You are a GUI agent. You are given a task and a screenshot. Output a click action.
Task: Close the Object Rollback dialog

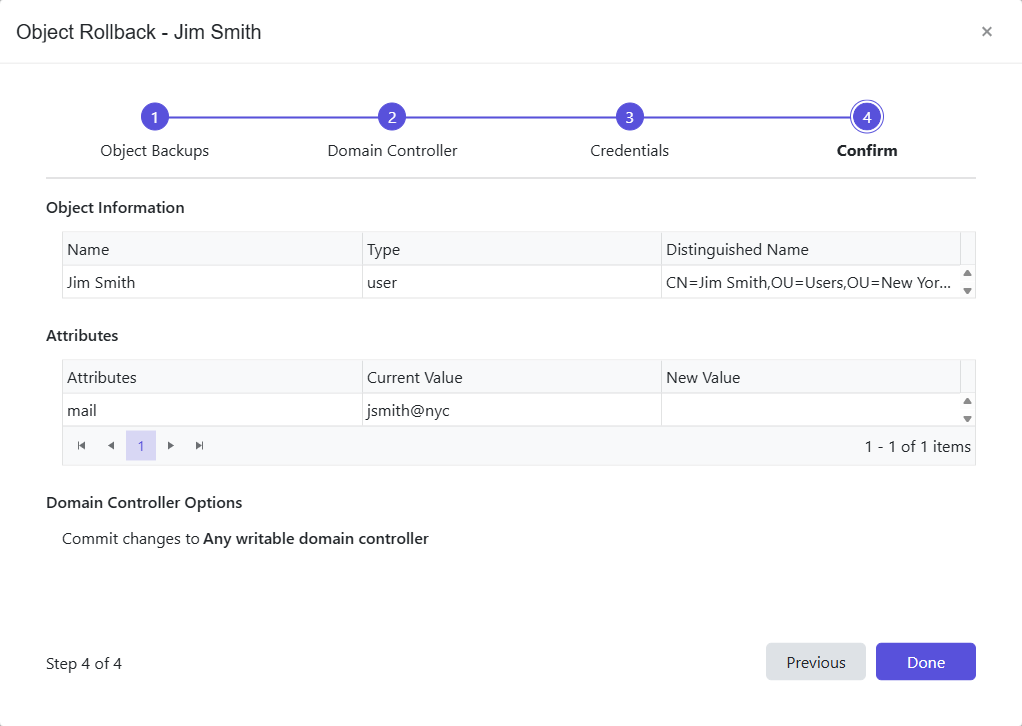986,31
